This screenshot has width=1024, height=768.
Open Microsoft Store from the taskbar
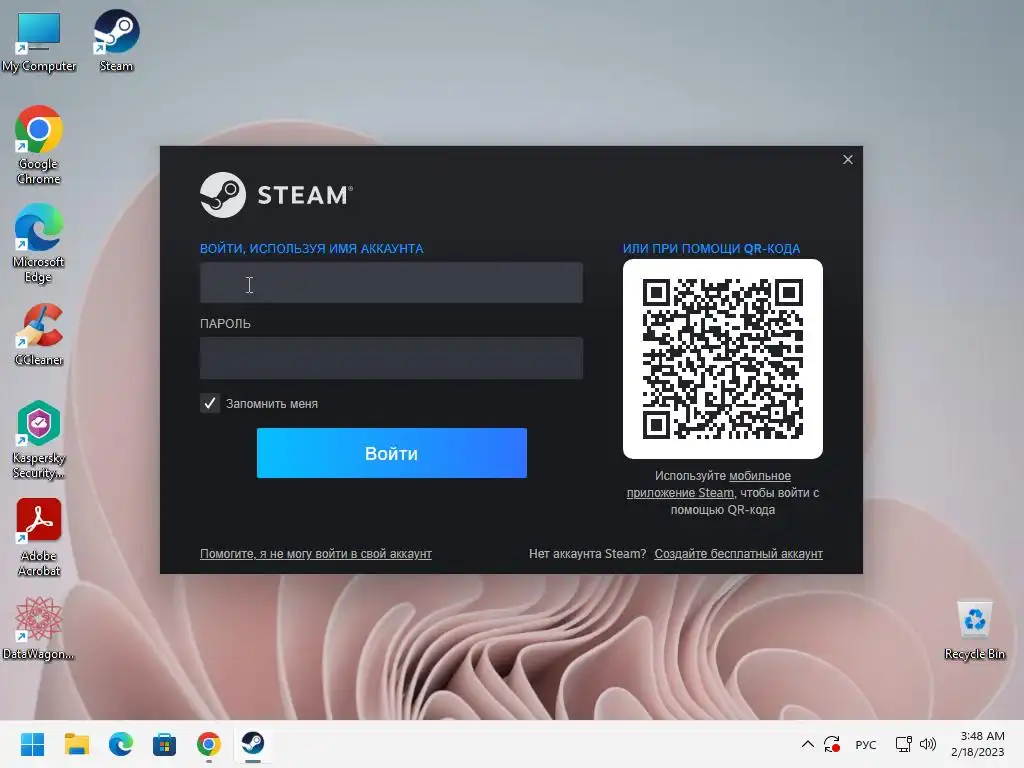pos(164,744)
